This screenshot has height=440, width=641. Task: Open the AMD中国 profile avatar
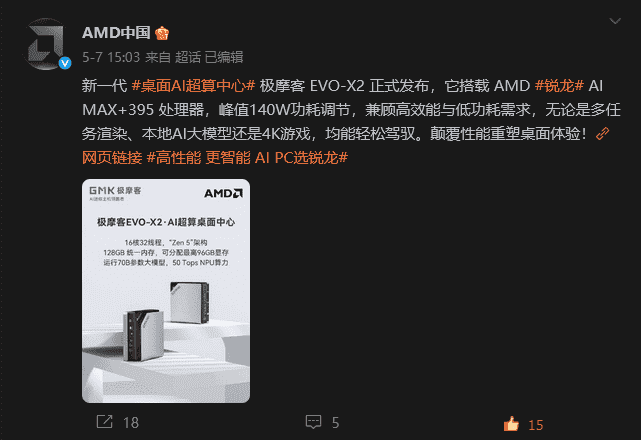[45, 43]
